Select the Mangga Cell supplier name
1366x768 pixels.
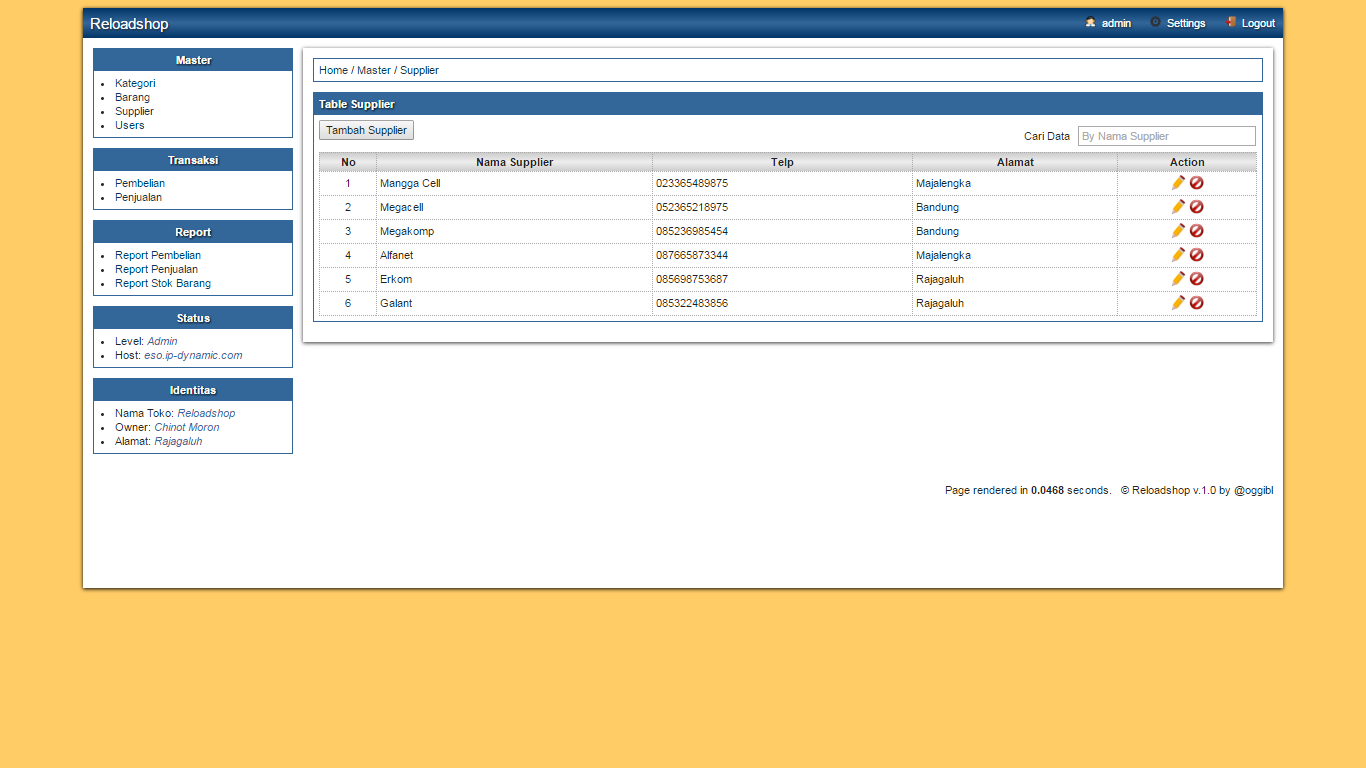click(x=410, y=183)
